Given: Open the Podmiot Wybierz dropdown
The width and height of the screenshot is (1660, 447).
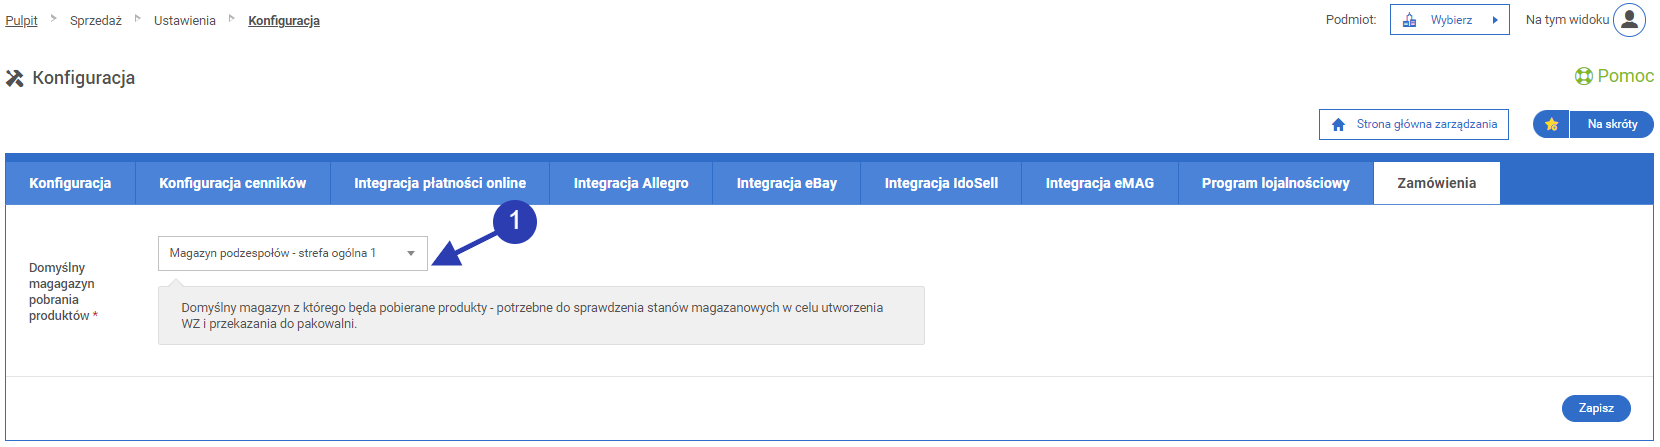Looking at the screenshot, I should point(1449,20).
